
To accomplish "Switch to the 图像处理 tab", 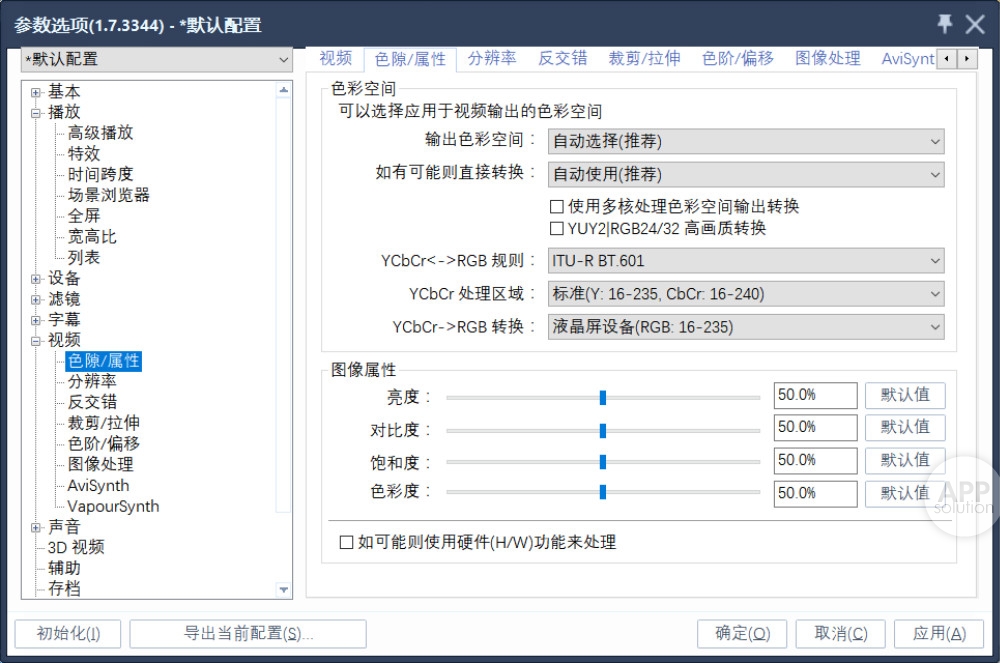I will tap(827, 58).
